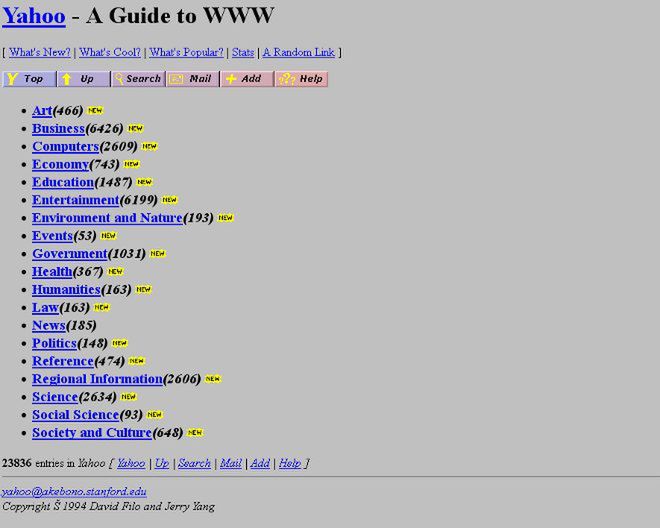This screenshot has height=528, width=660.
Task: Open the What's Popular? link
Action: (x=186, y=52)
